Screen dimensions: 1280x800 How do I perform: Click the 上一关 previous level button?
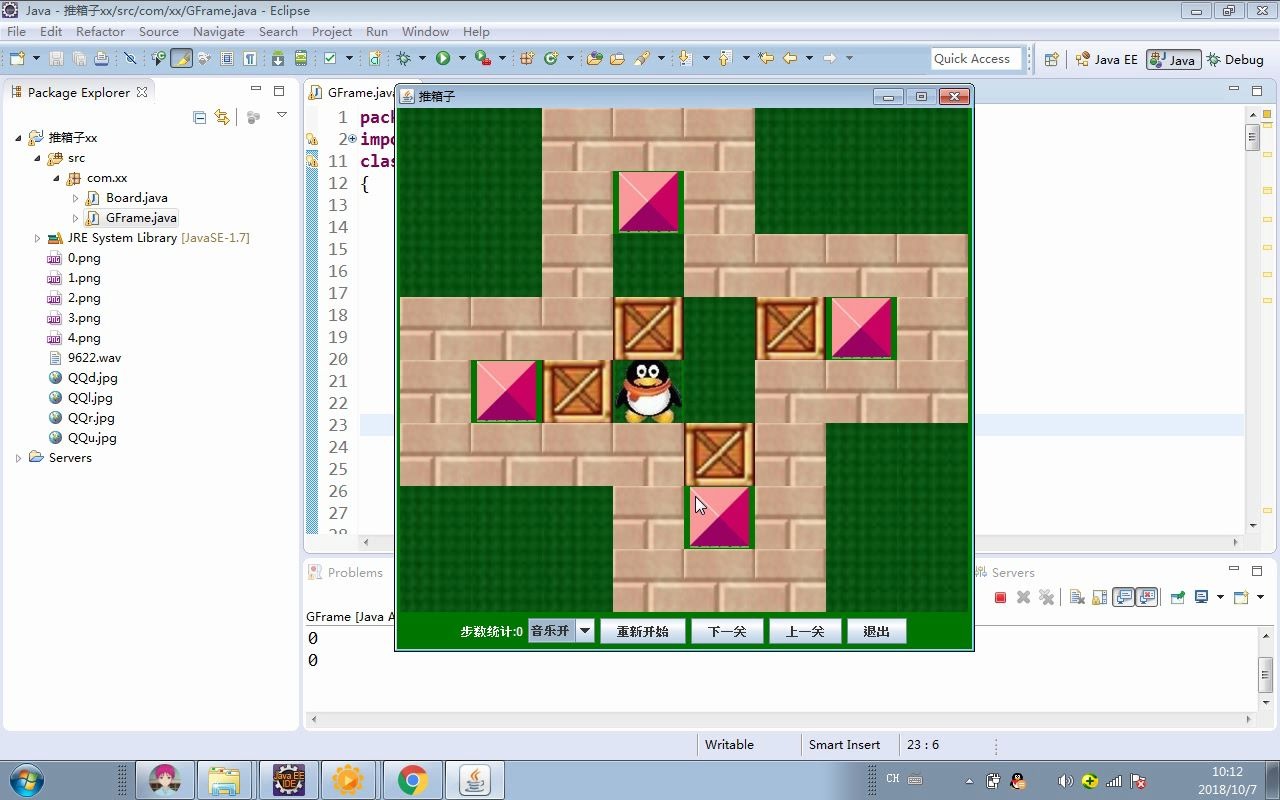click(x=805, y=631)
